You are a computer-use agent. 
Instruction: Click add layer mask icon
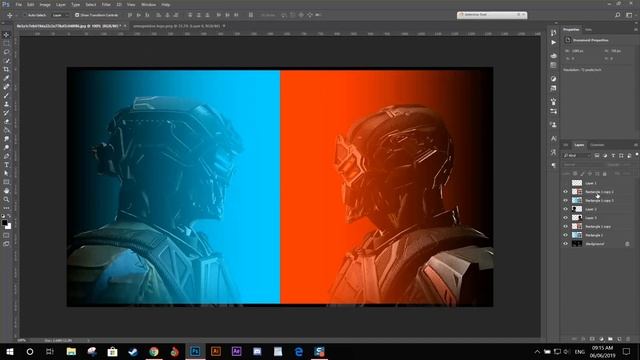(x=592, y=339)
